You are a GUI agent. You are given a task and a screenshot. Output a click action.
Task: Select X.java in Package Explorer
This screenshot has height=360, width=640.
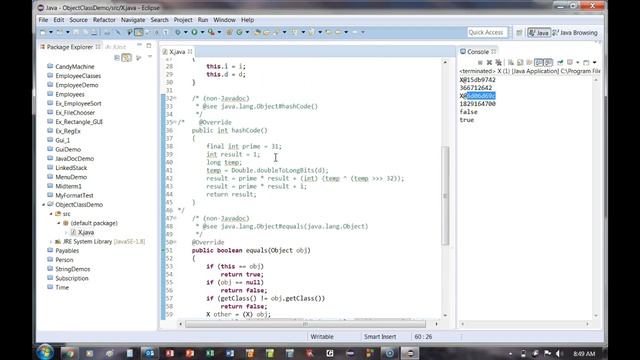click(86, 232)
